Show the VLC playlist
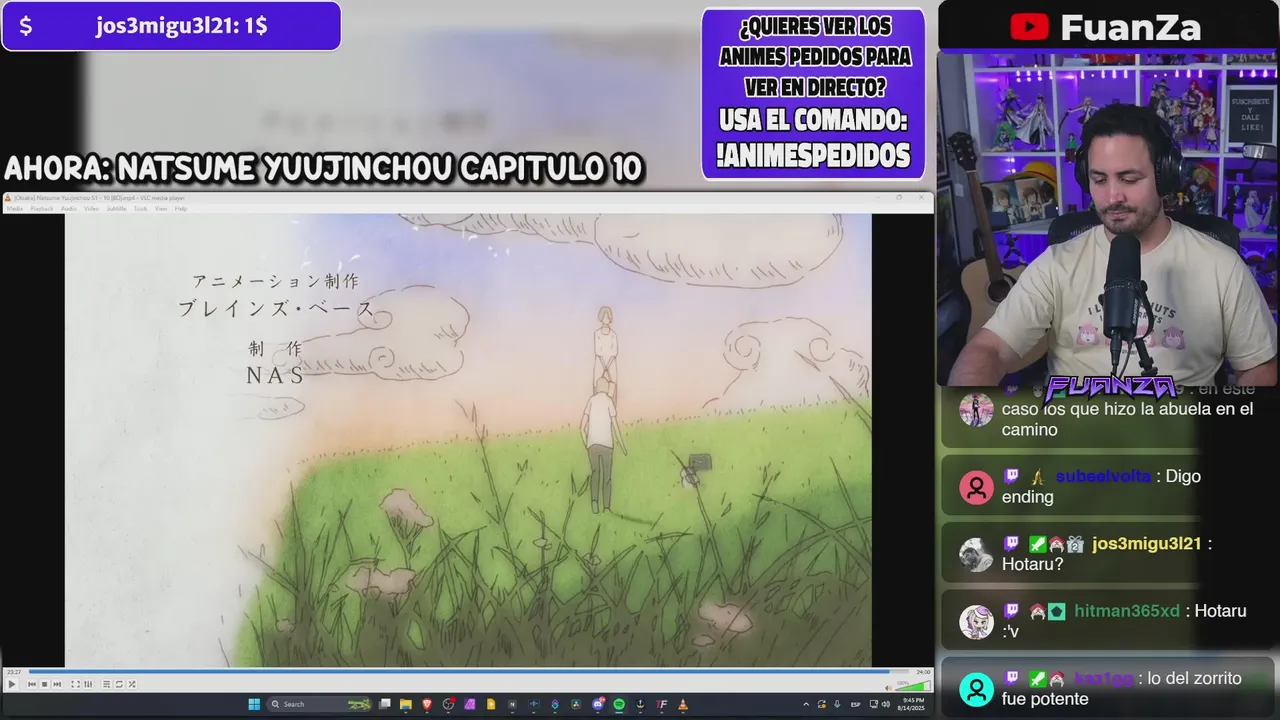The height and width of the screenshot is (720, 1280). [x=107, y=684]
